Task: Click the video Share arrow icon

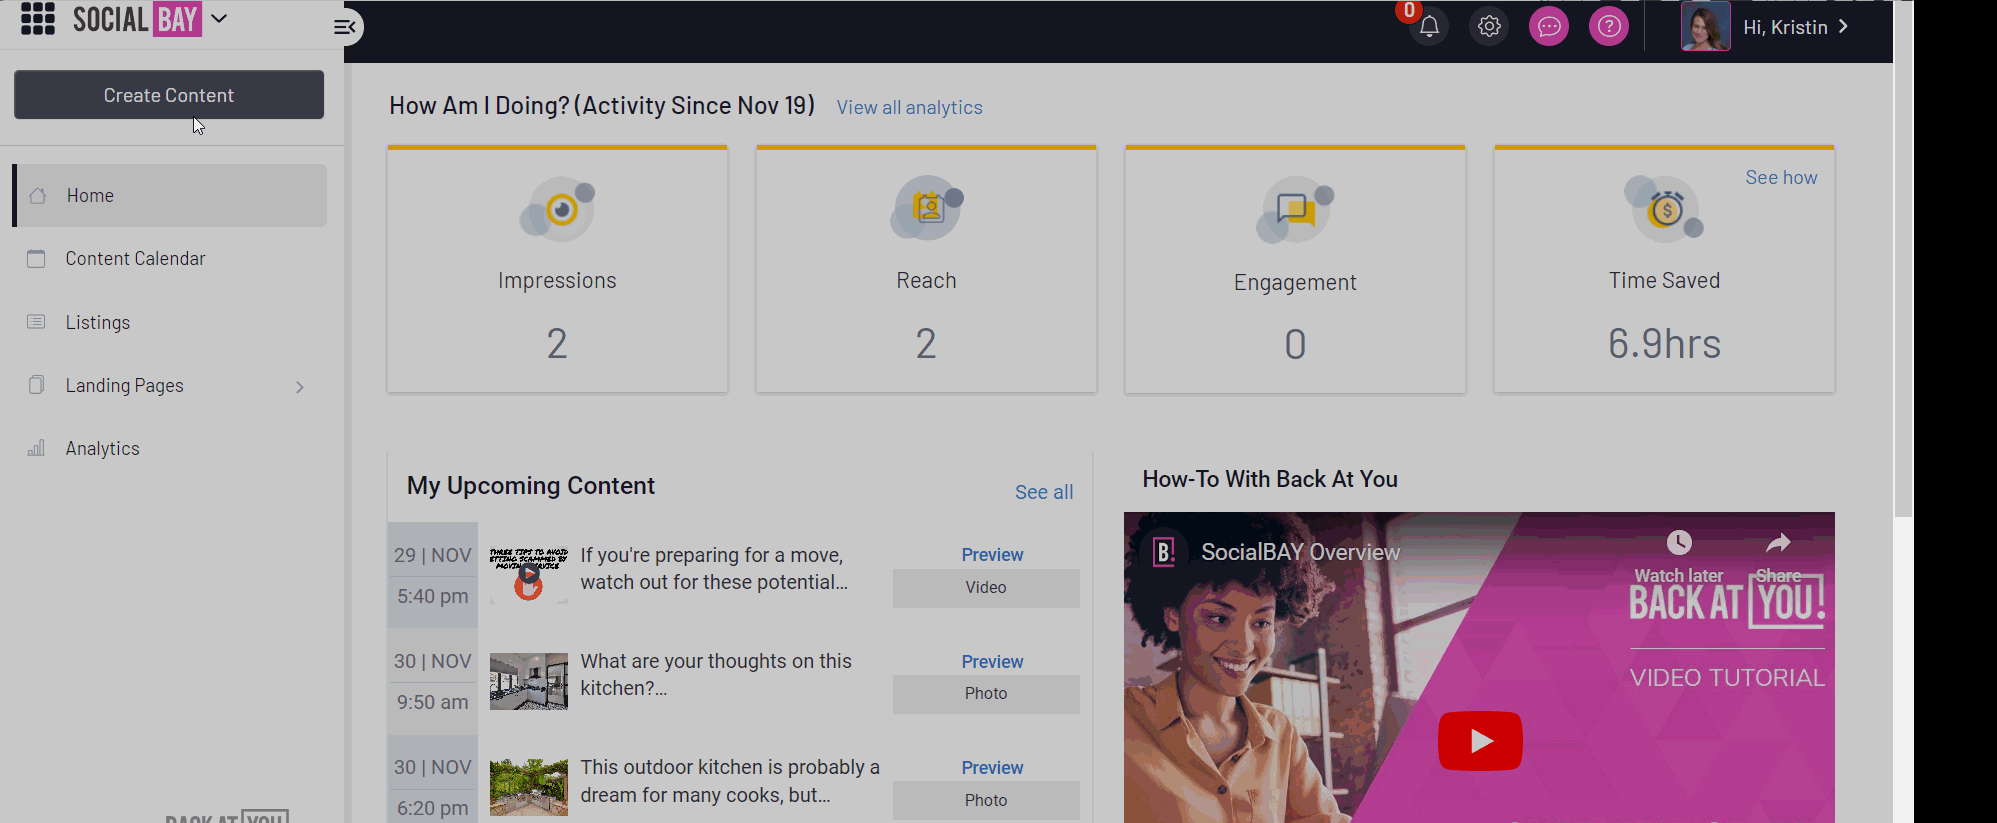Action: pyautogui.click(x=1778, y=543)
